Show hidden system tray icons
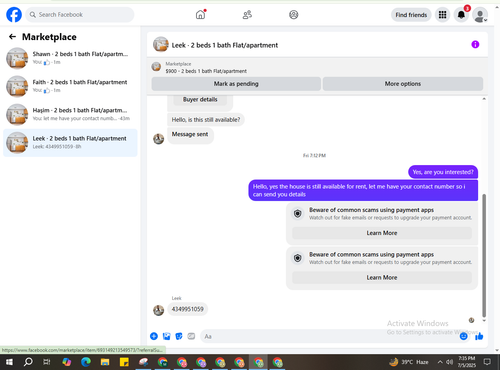Image resolution: width=500 pixels, height=370 pixels. click(x=440, y=362)
